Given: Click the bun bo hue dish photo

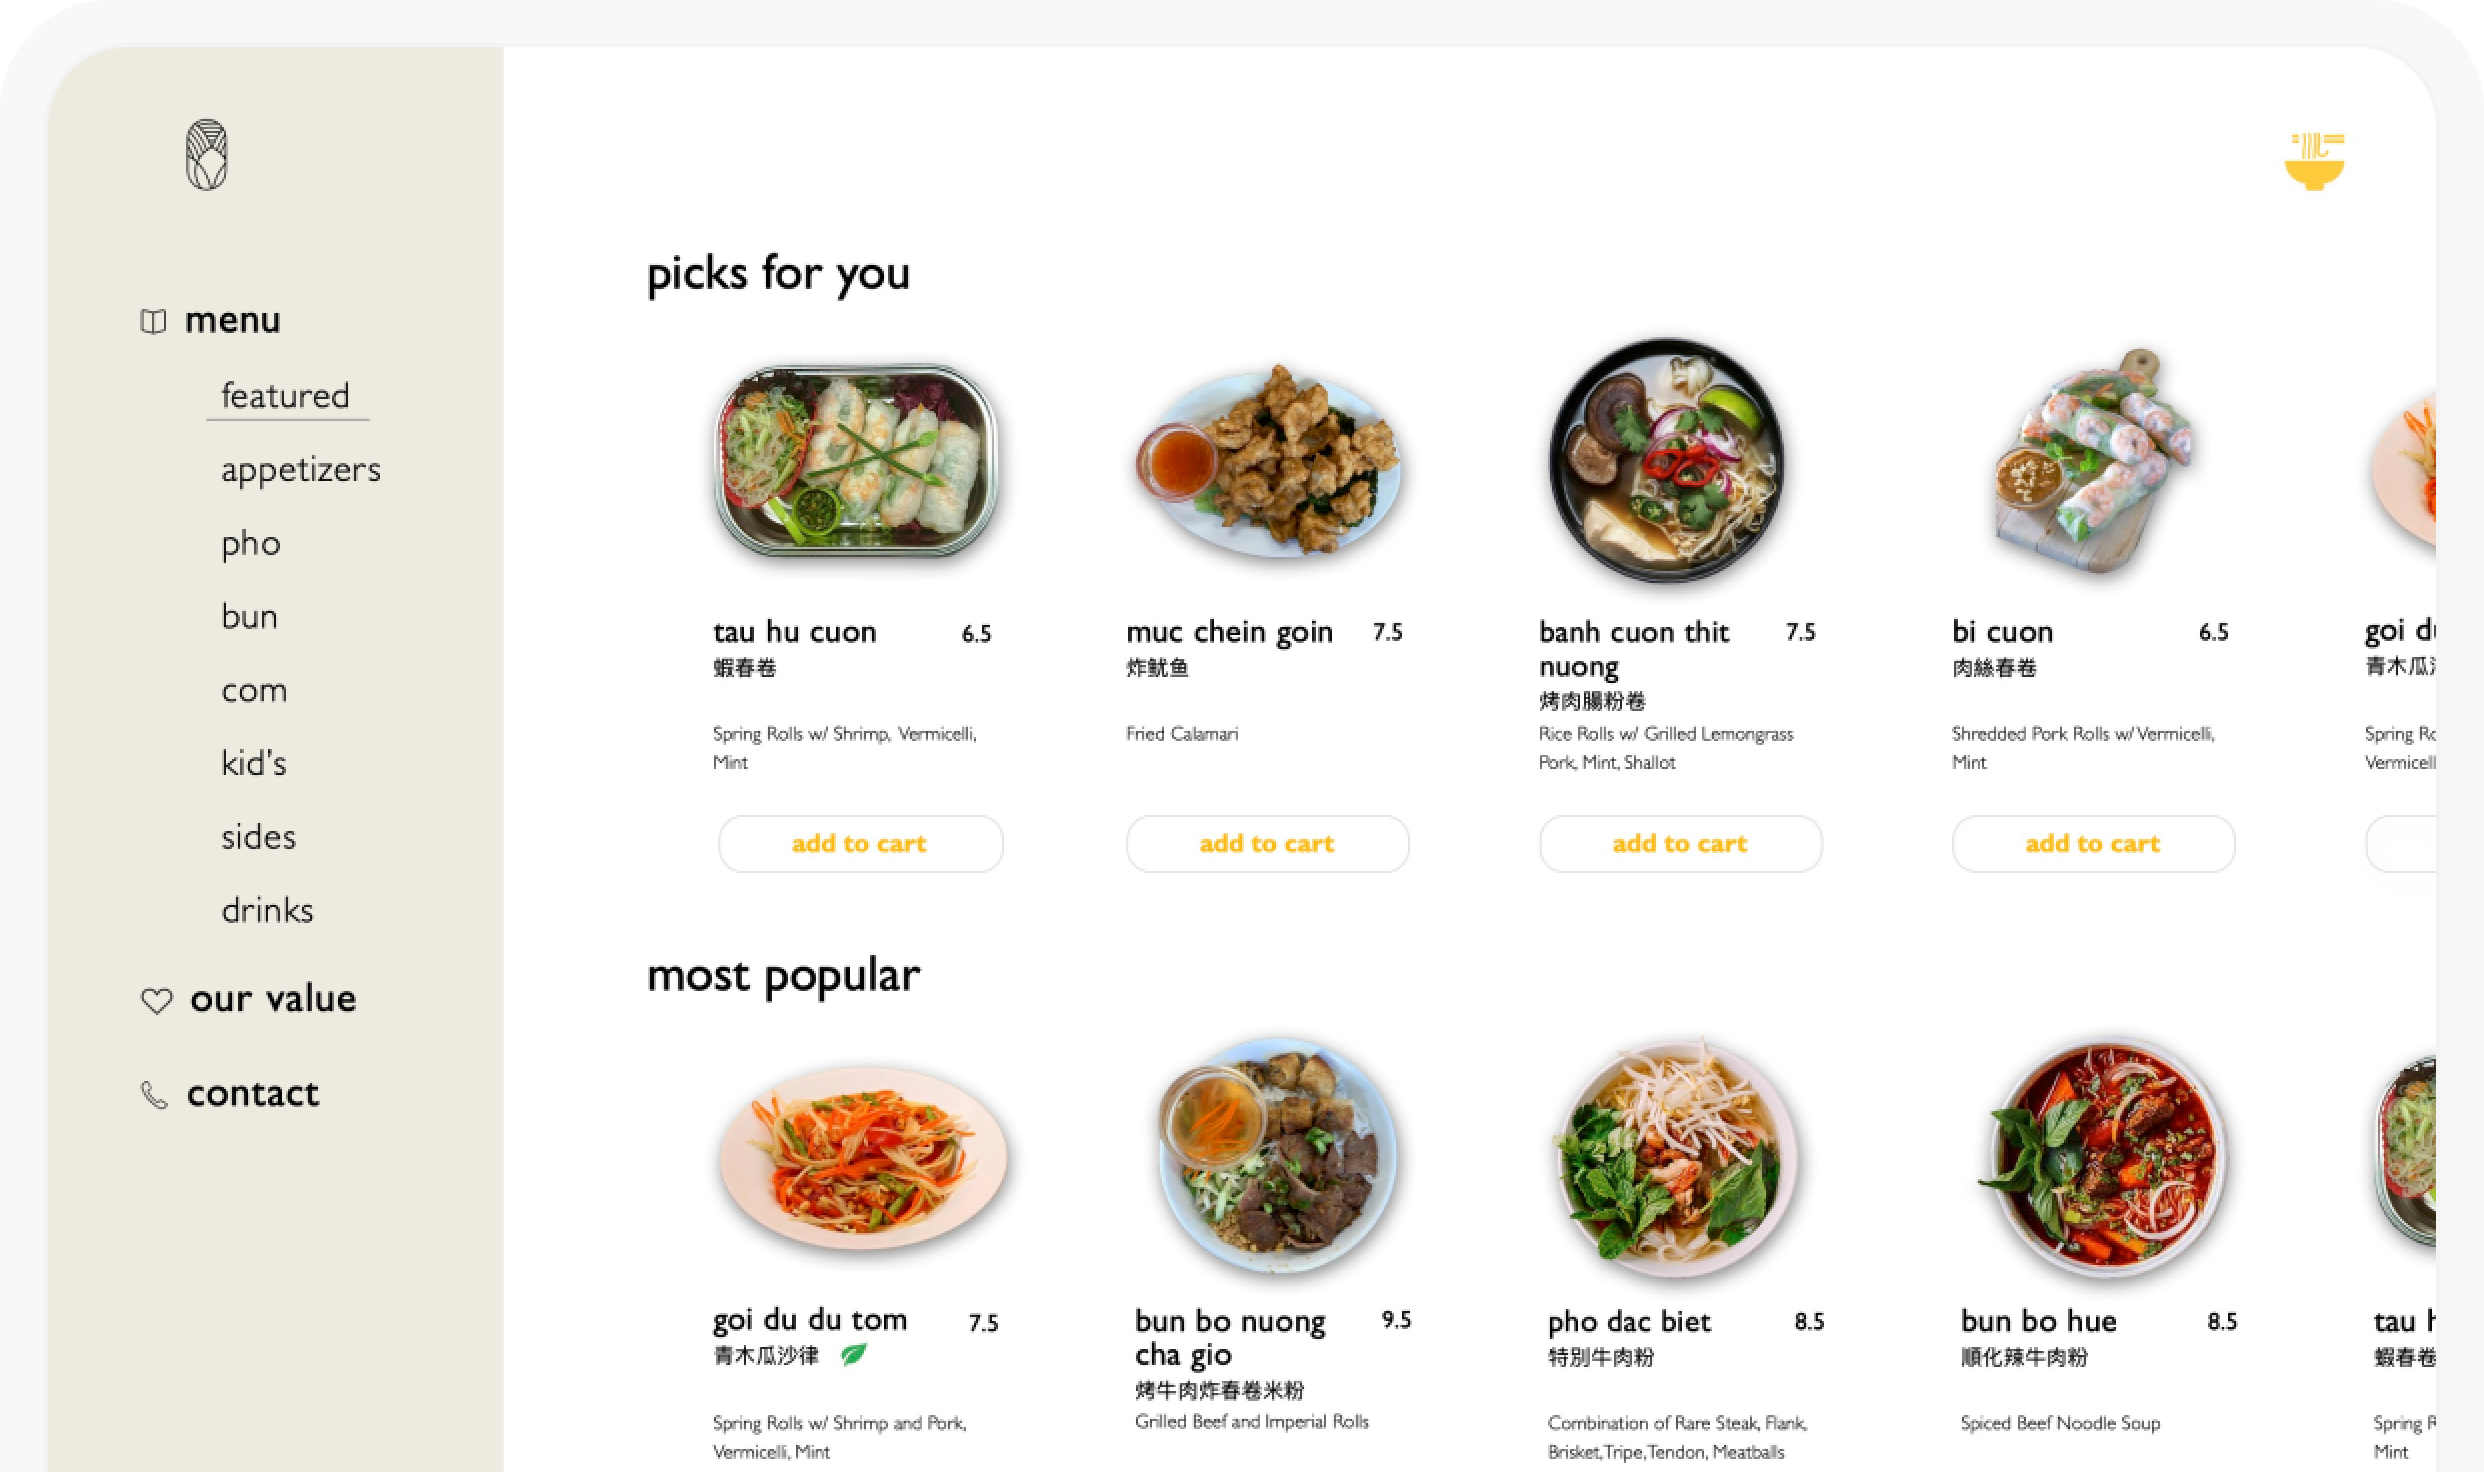Looking at the screenshot, I should pos(2105,1158).
